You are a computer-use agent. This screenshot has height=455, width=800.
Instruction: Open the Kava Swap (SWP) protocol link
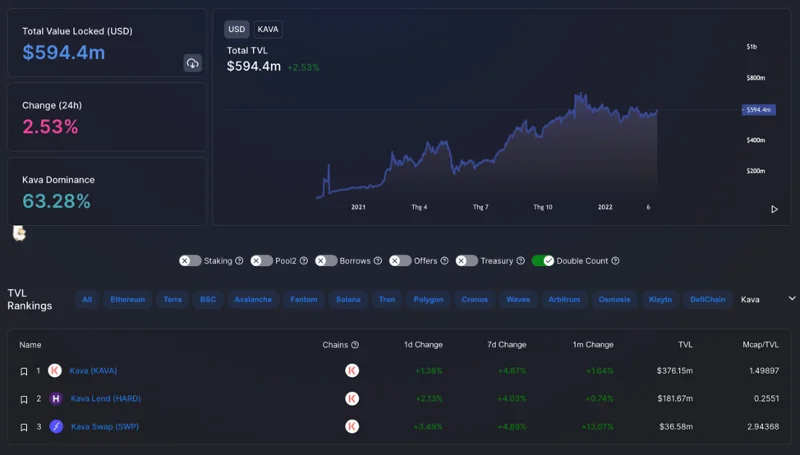[105, 426]
